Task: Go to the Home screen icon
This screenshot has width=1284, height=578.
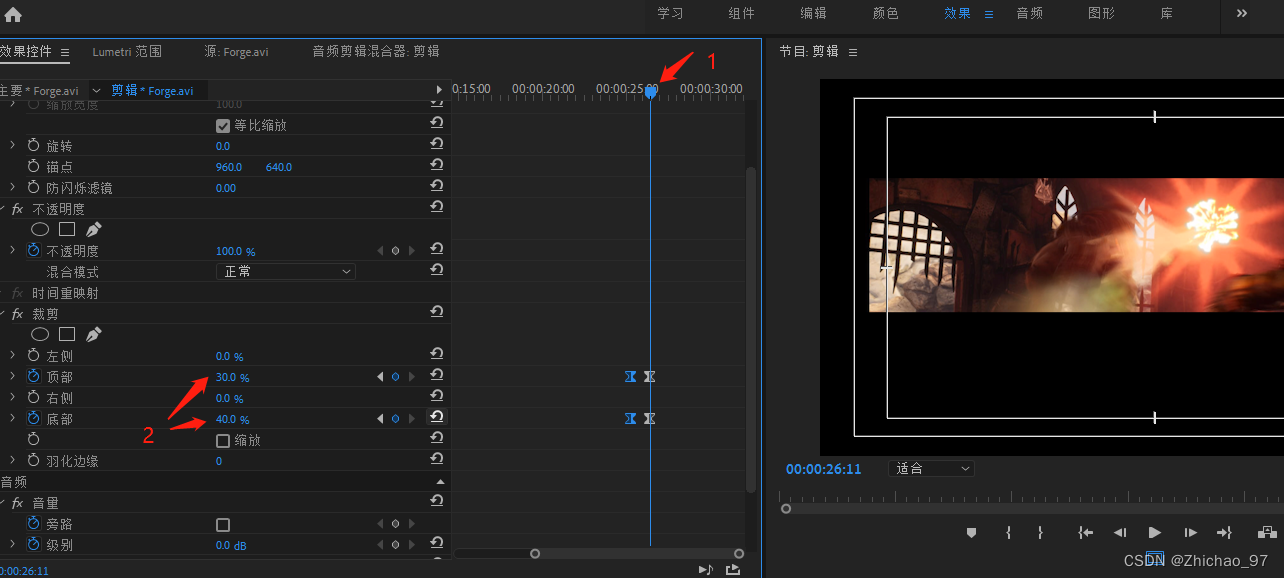Action: pos(13,14)
